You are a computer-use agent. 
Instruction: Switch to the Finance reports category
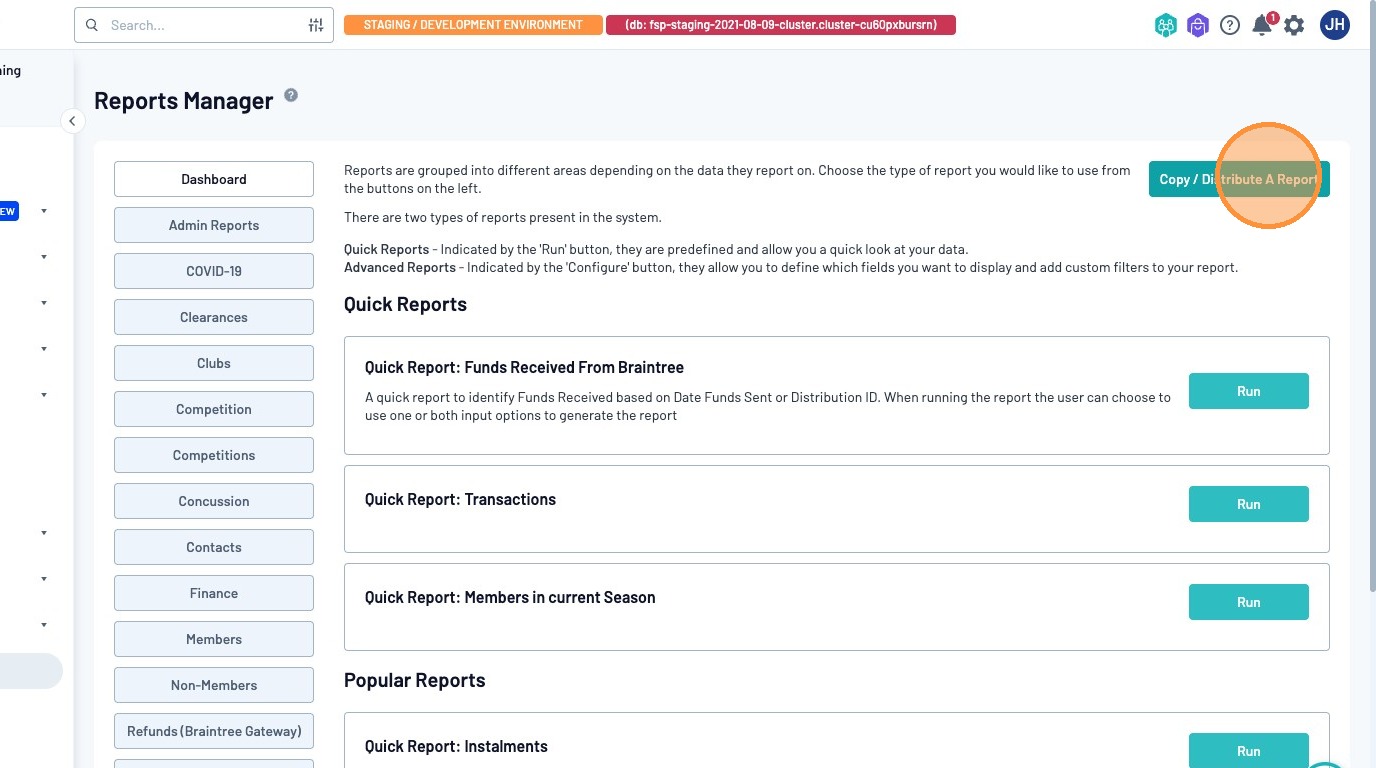pos(214,593)
